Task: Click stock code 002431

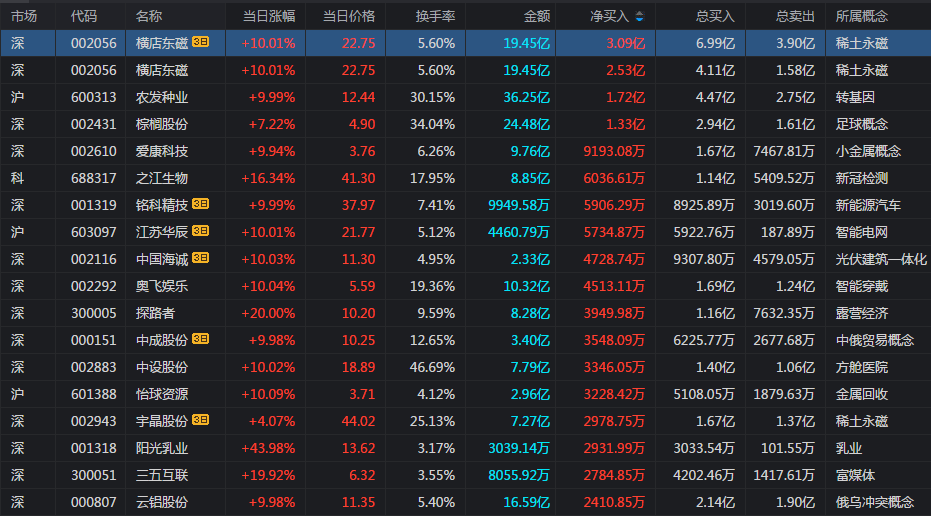Action: 94,124
